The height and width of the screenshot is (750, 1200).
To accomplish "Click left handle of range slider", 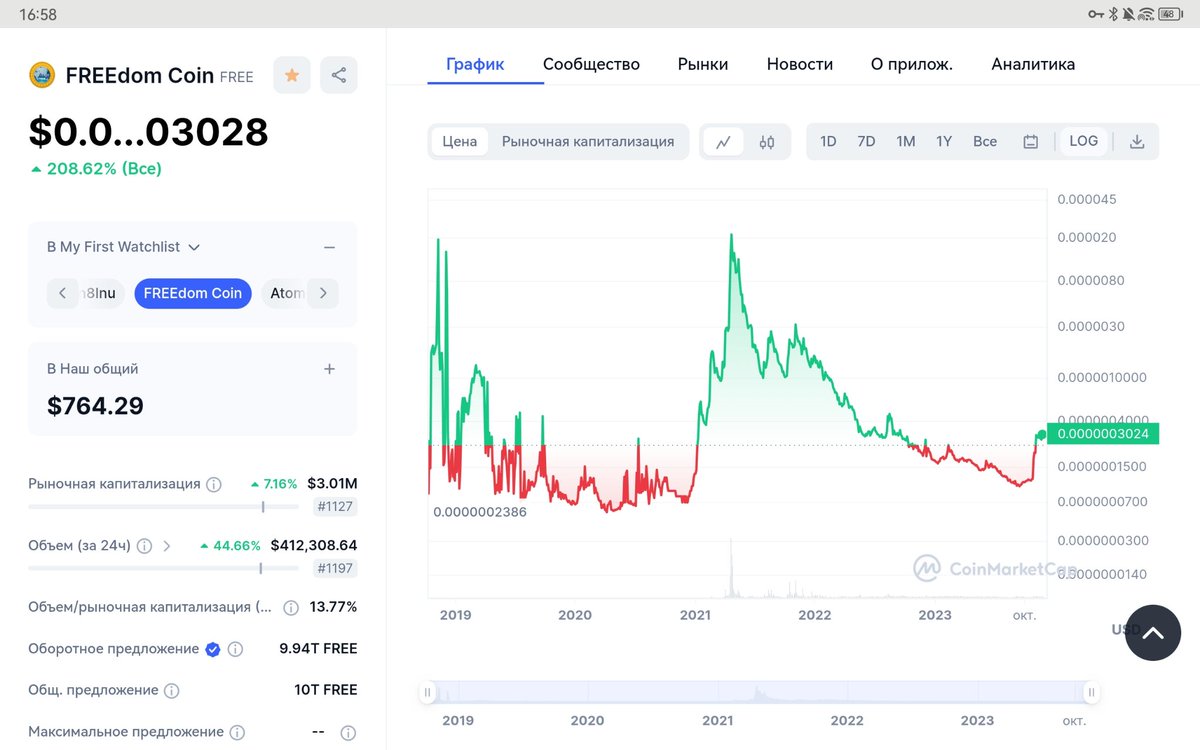I will tap(428, 692).
